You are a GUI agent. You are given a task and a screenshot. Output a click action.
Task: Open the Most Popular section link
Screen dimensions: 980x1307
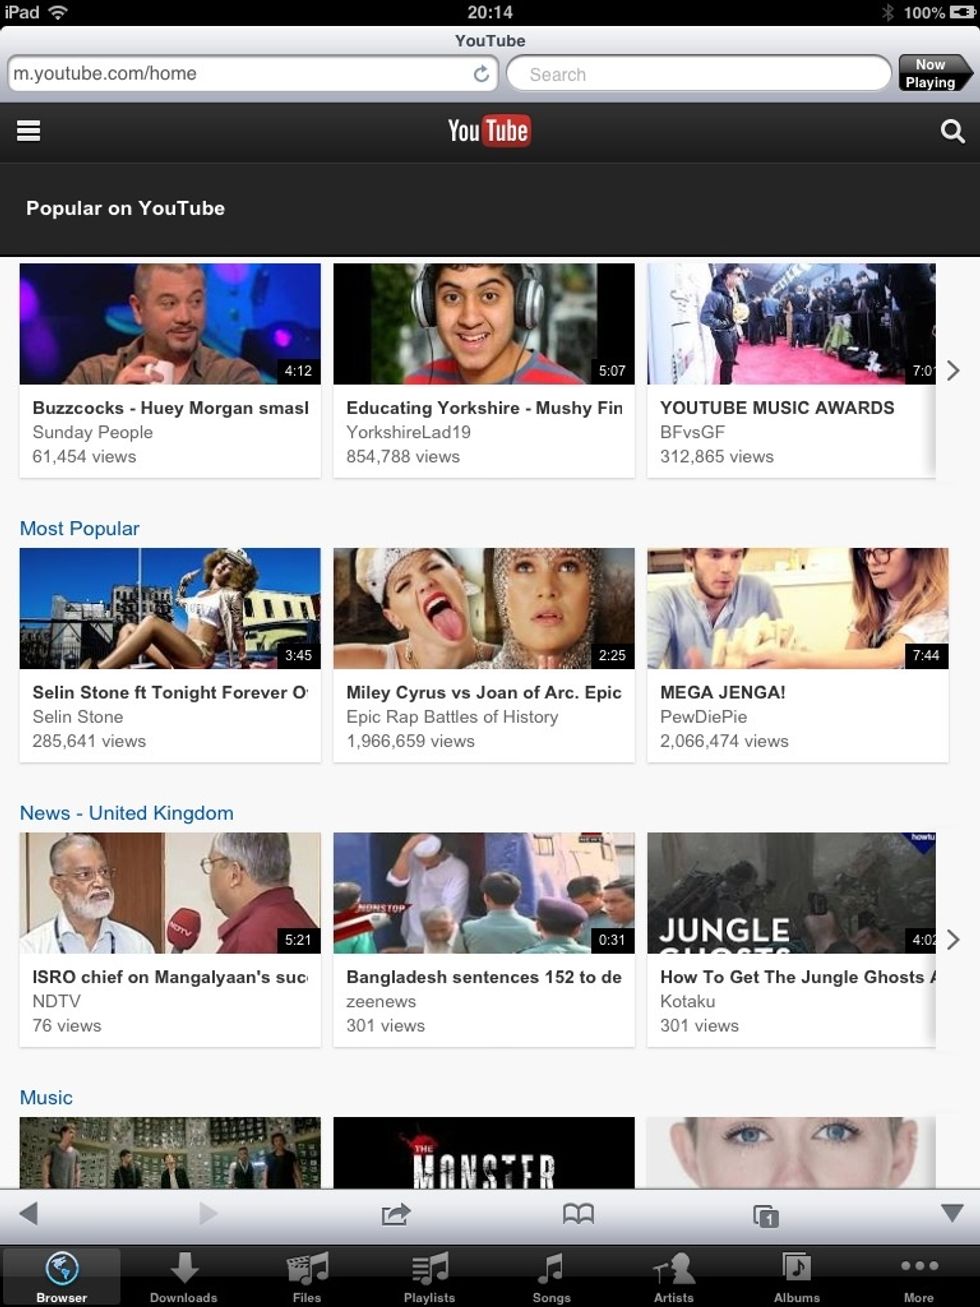click(80, 529)
